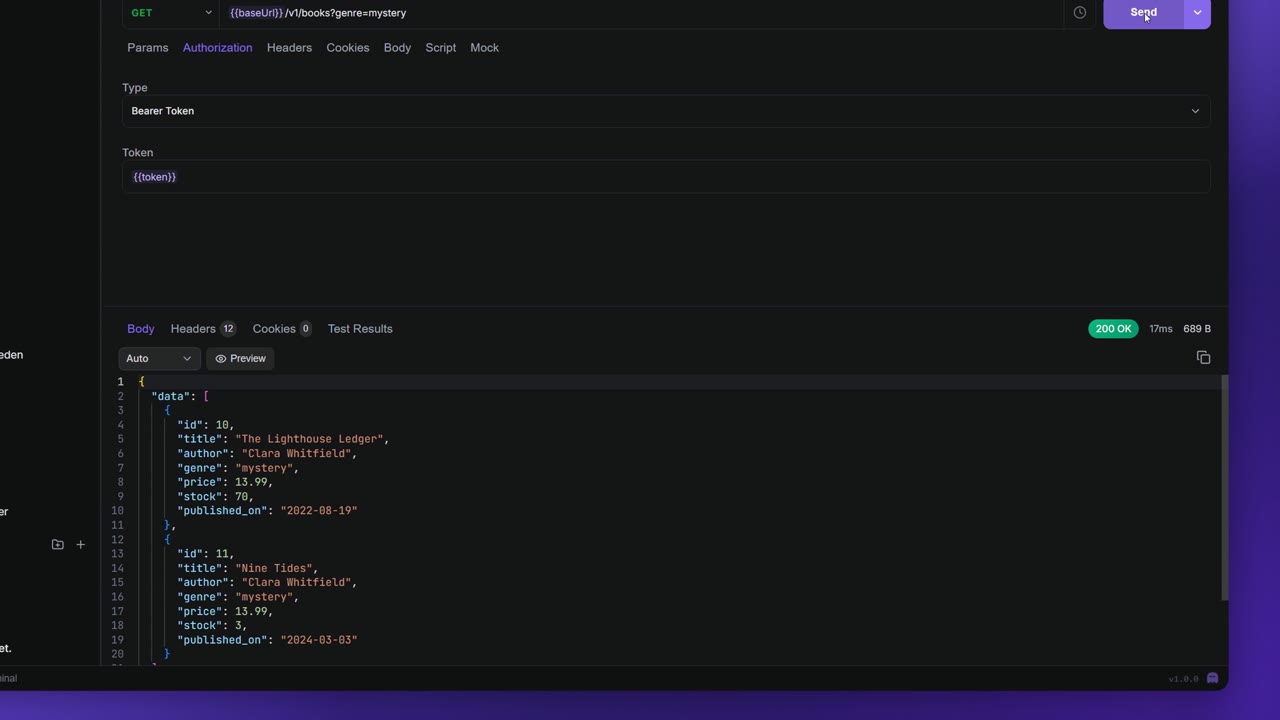Click the id value 11 in the response
This screenshot has width=1280, height=720.
coord(222,554)
